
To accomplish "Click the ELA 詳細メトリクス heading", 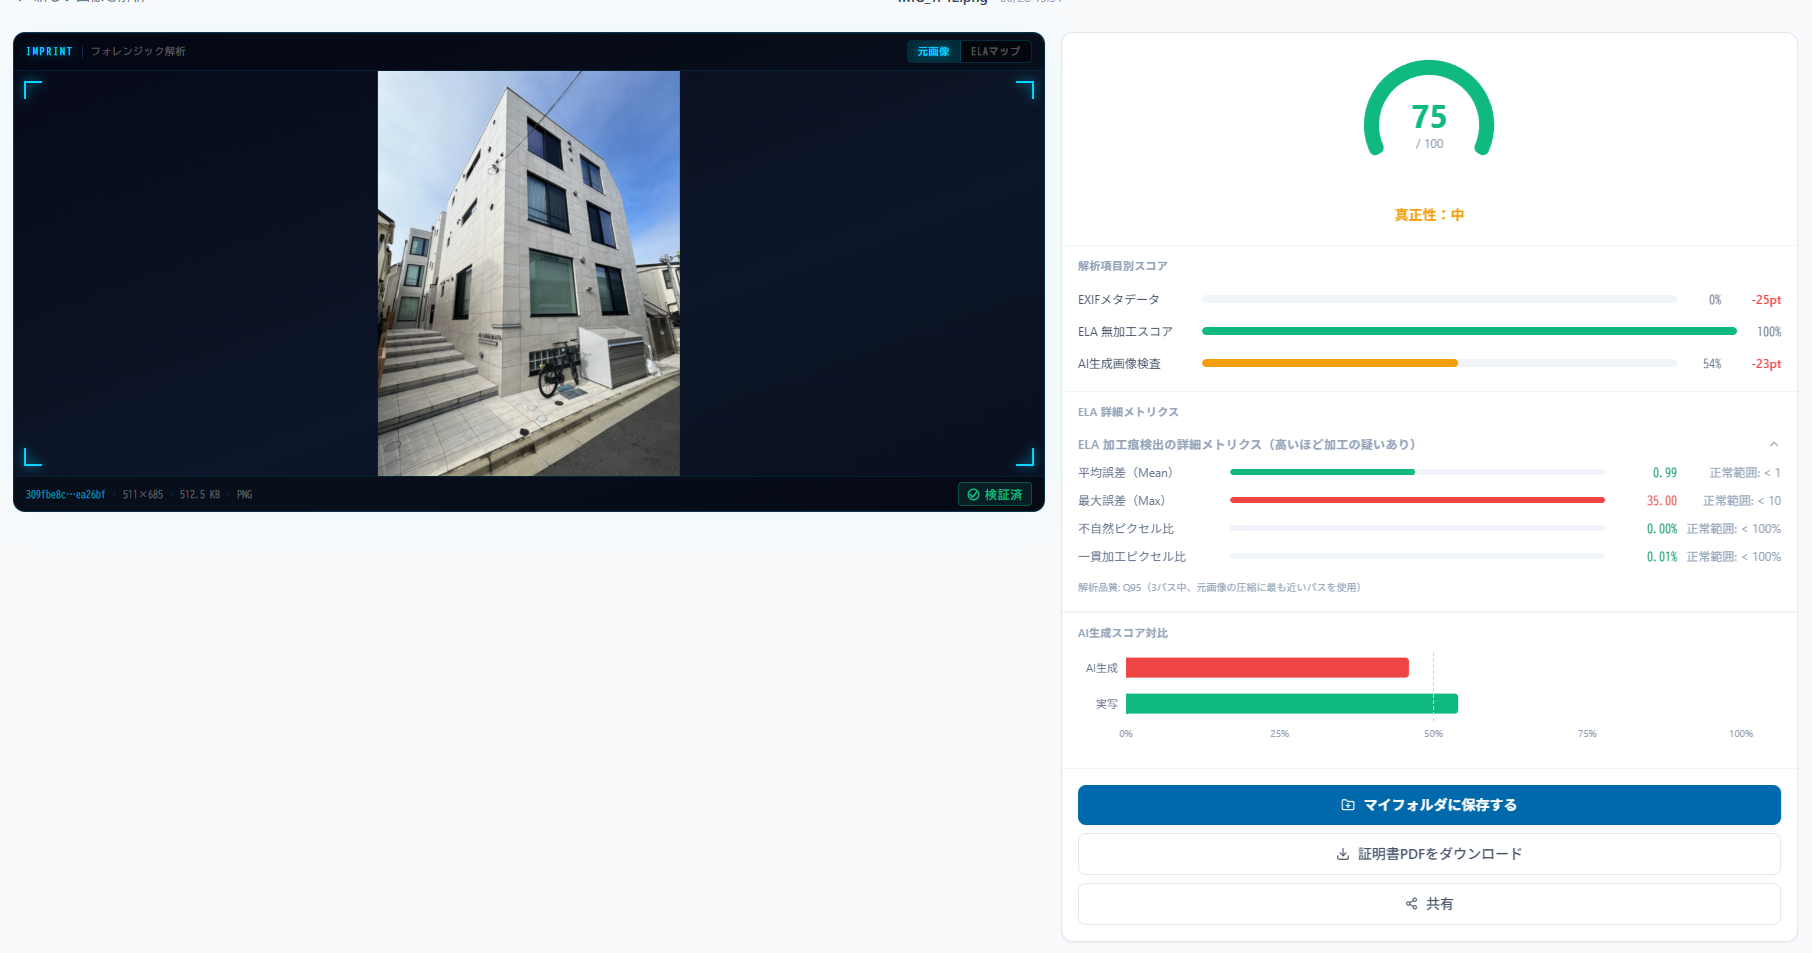I will [x=1128, y=412].
